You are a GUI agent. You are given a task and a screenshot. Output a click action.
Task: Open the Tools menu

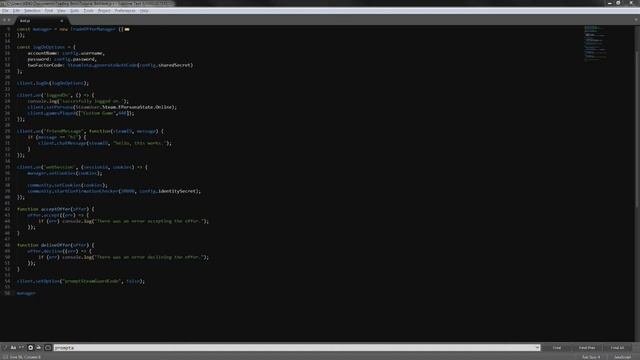pyautogui.click(x=89, y=11)
